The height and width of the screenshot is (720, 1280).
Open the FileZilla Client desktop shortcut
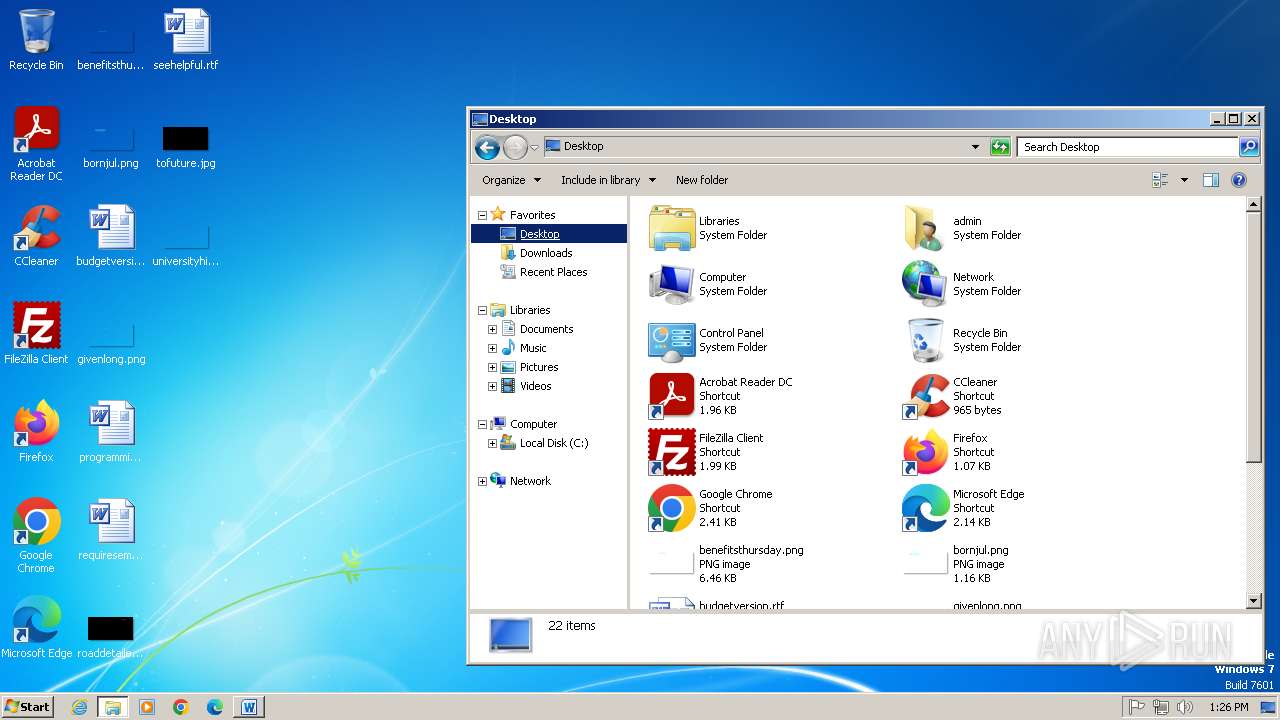36,334
